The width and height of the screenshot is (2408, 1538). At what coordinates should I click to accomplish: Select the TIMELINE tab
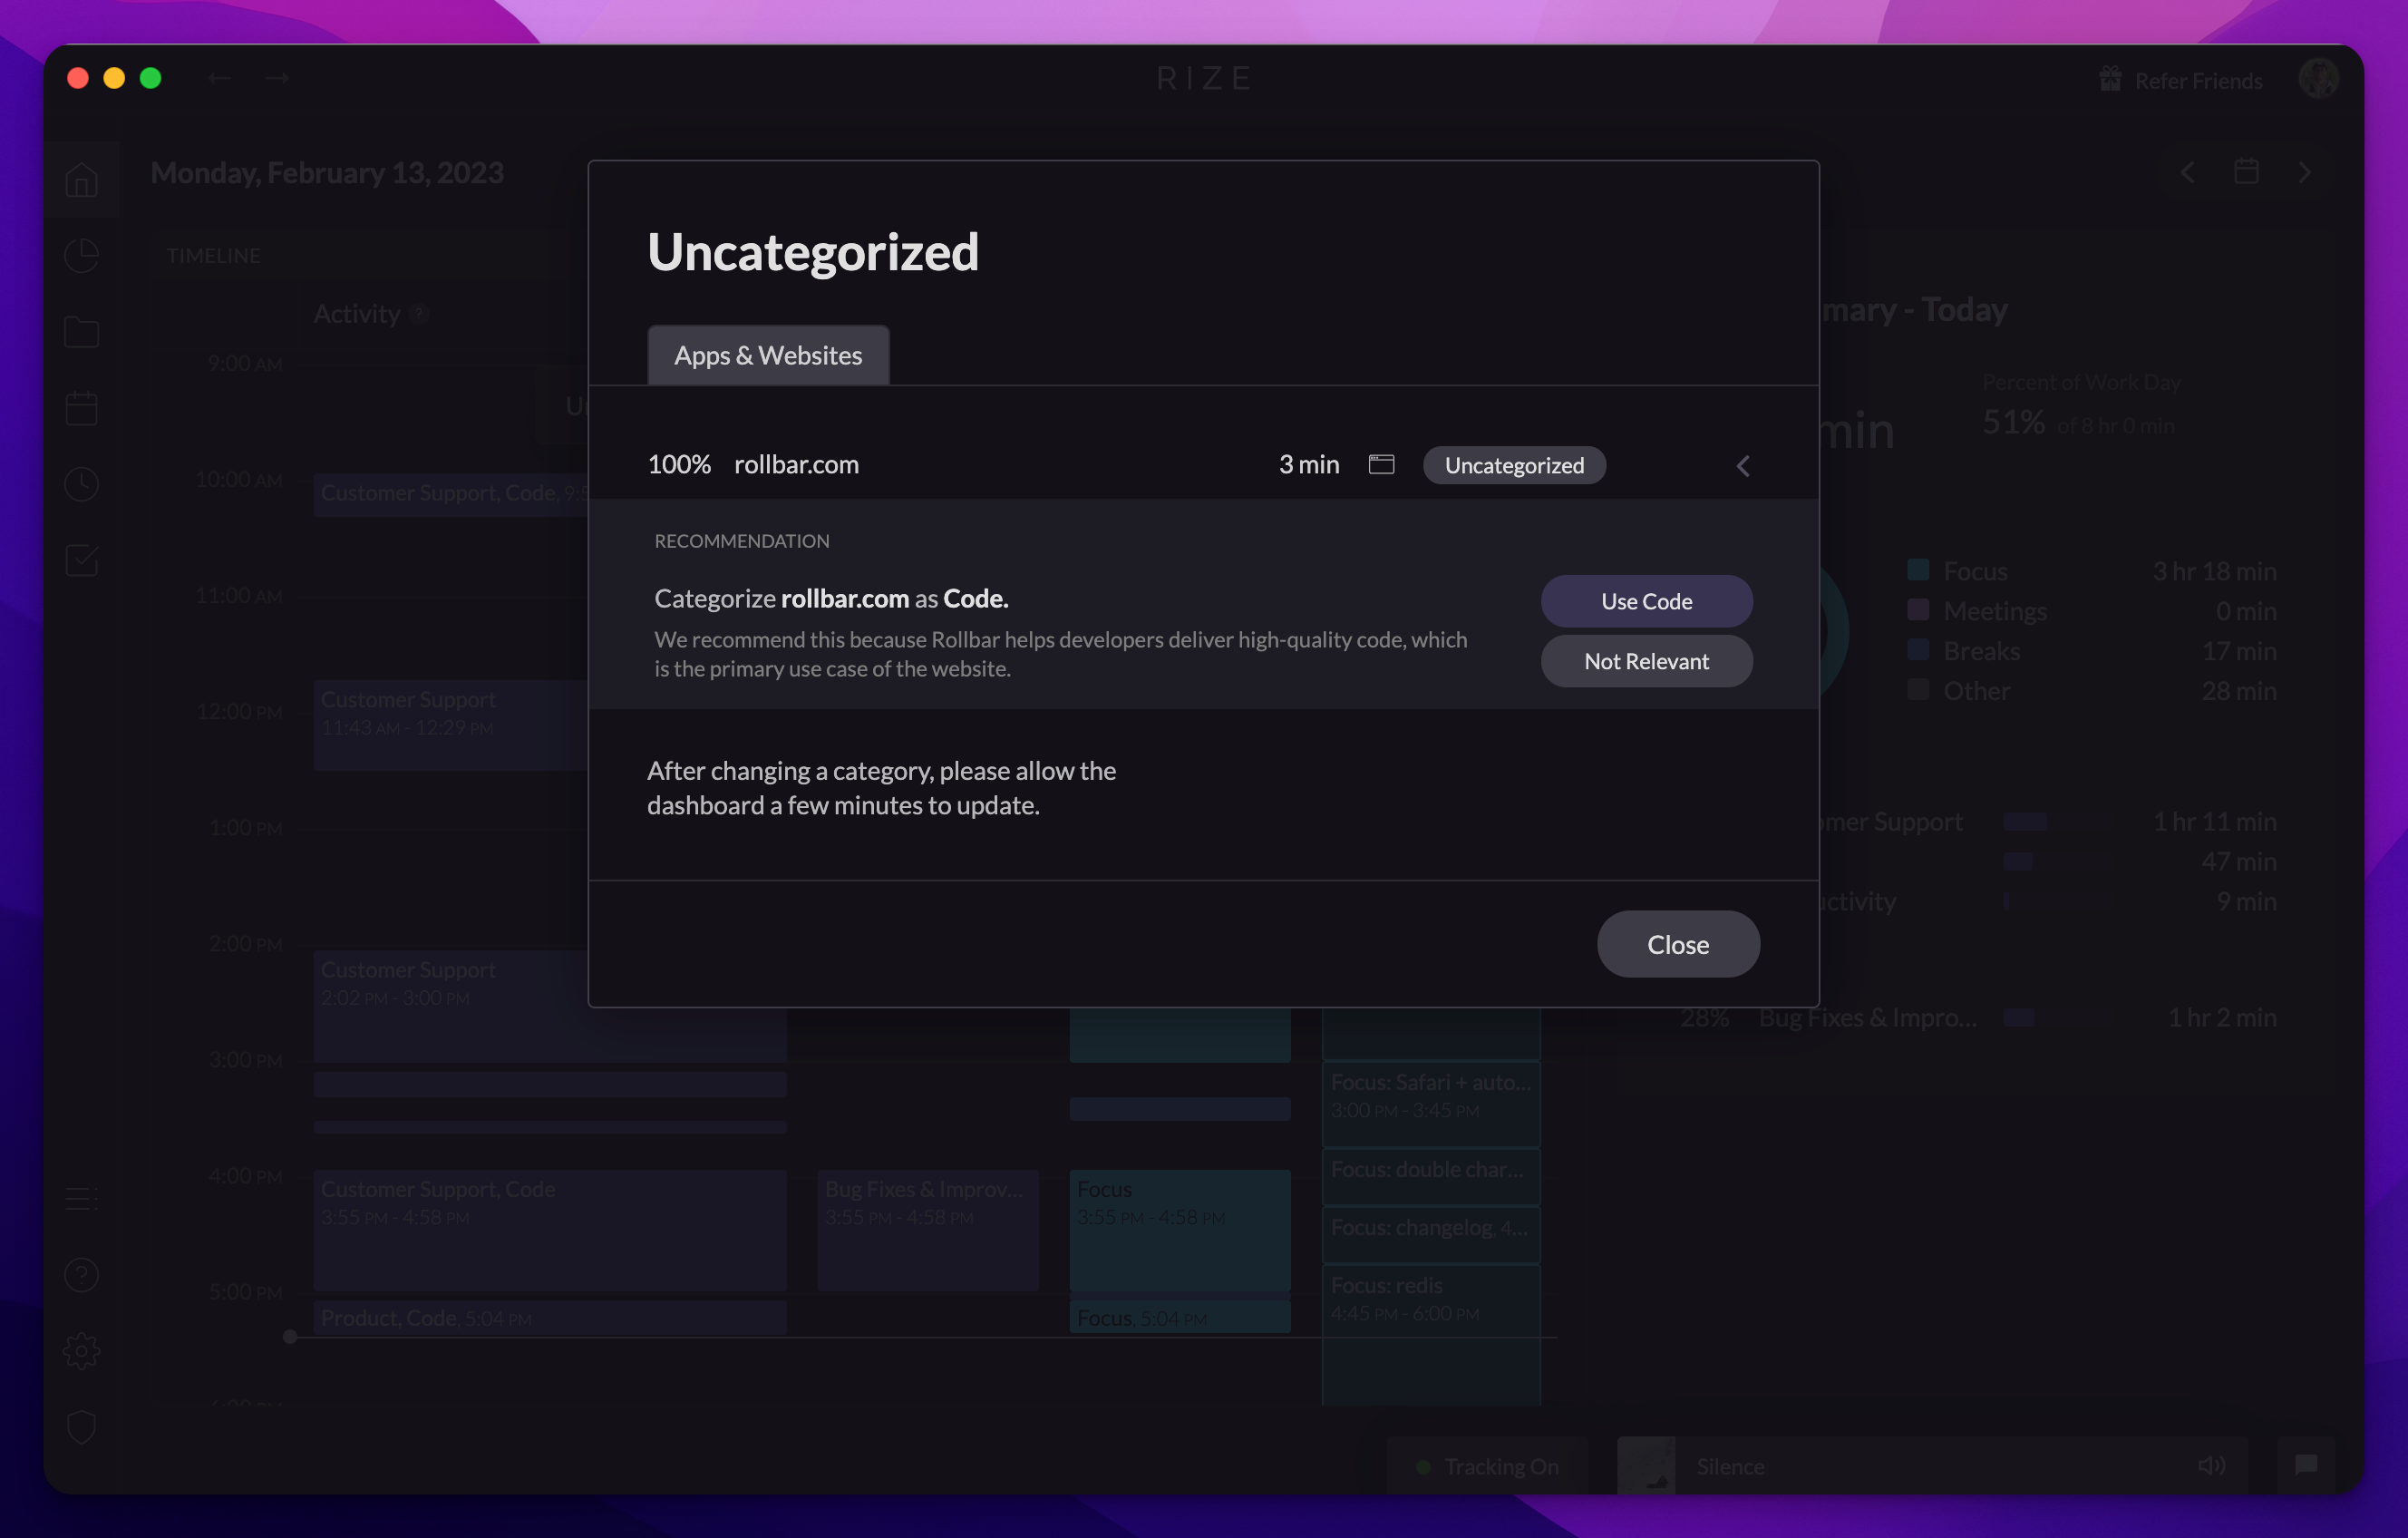(213, 255)
